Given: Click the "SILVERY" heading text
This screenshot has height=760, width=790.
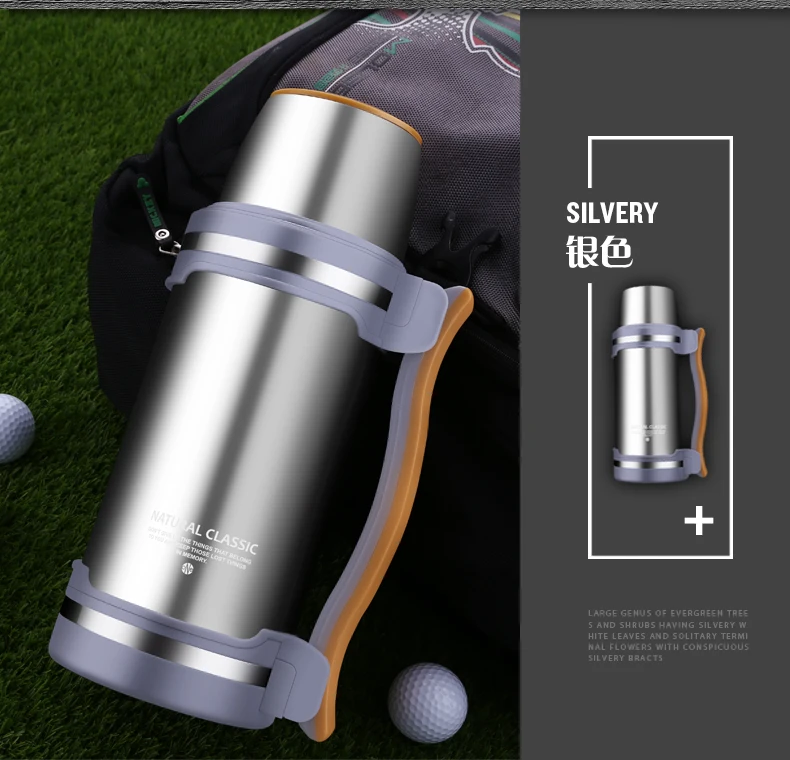Looking at the screenshot, I should coord(612,213).
